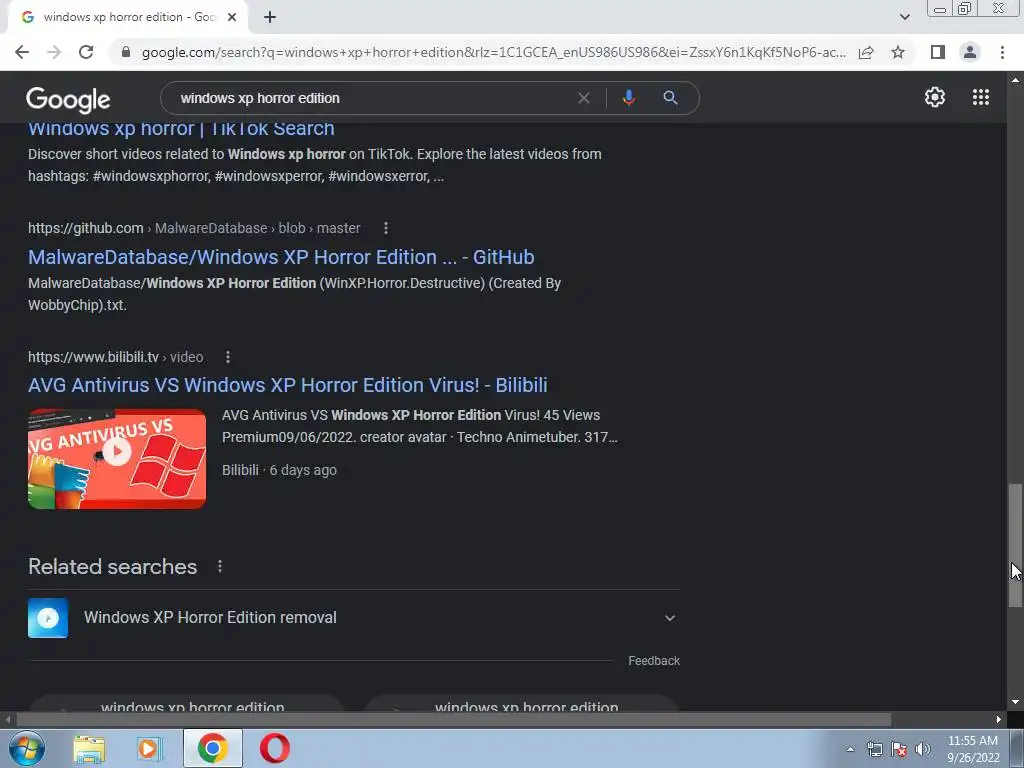Click the browser forward arrow
This screenshot has width=1024, height=768.
(54, 52)
